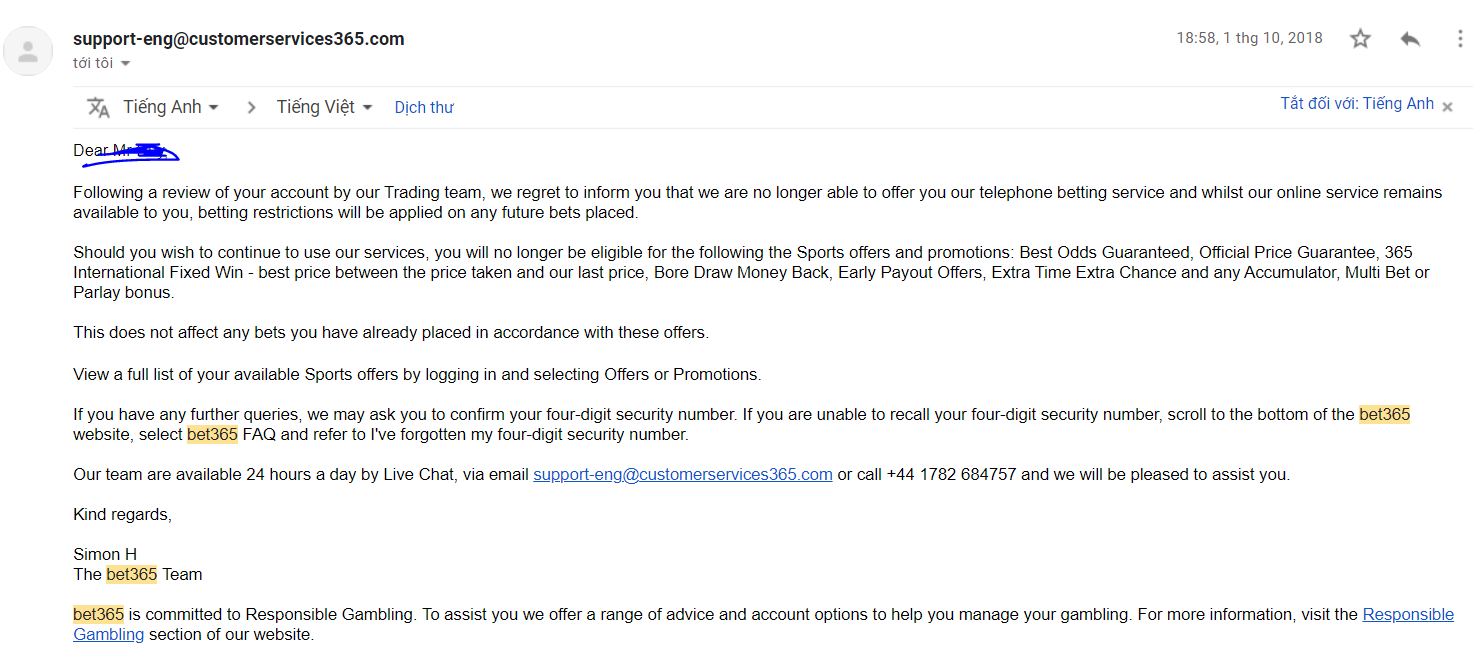Click the sender avatar icon
The height and width of the screenshot is (664, 1479).
29,51
